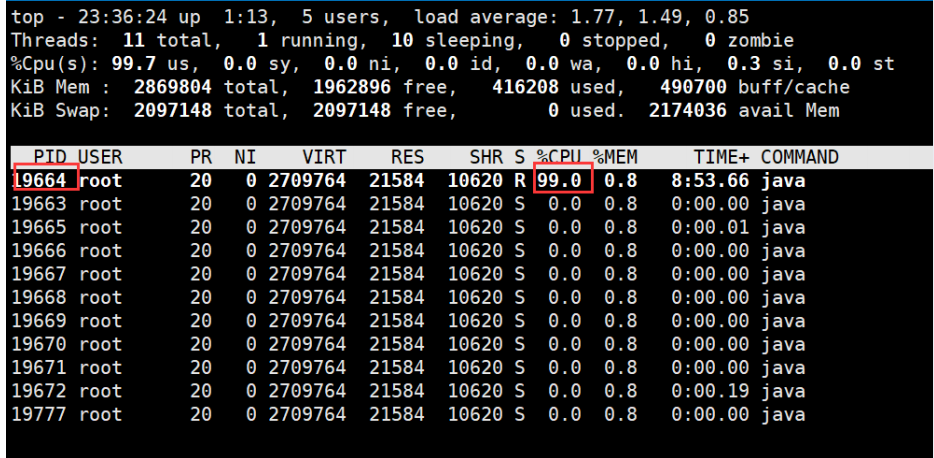Viewport: 934px width, 458px height.
Task: Click the 0:00.19 TIME+ value
Action: click(710, 391)
